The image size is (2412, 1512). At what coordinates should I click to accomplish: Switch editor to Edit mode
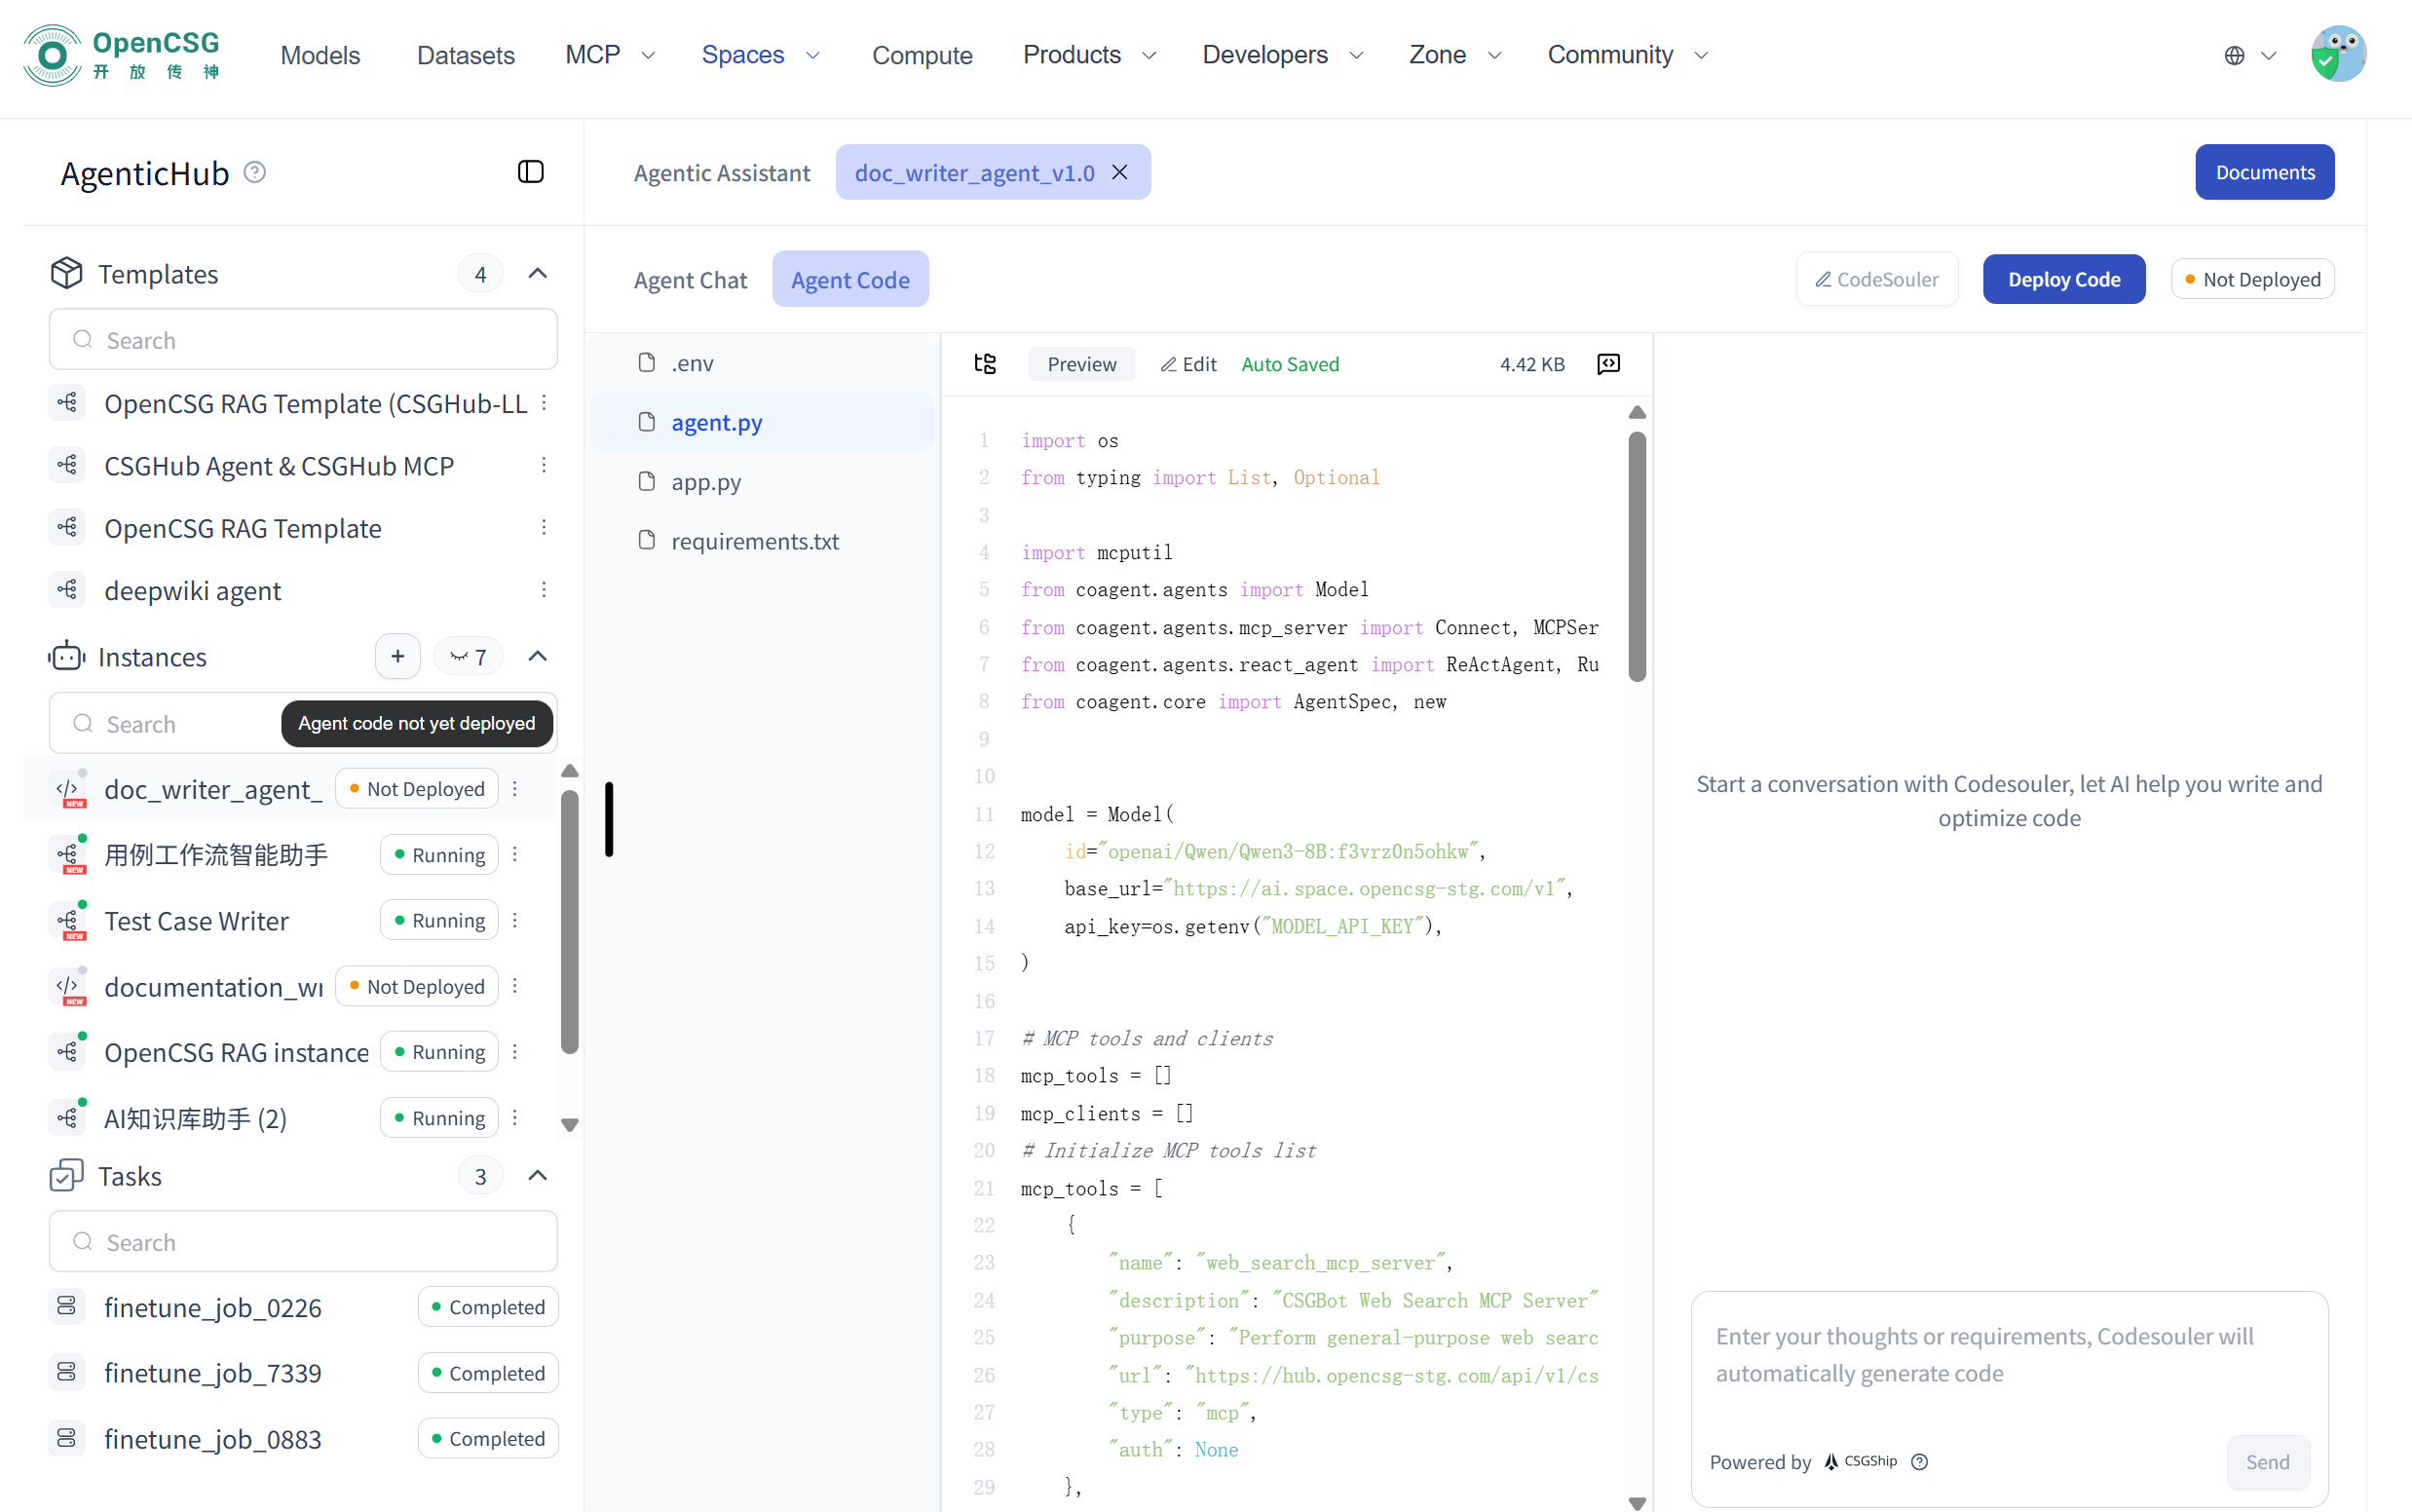[x=1188, y=364]
